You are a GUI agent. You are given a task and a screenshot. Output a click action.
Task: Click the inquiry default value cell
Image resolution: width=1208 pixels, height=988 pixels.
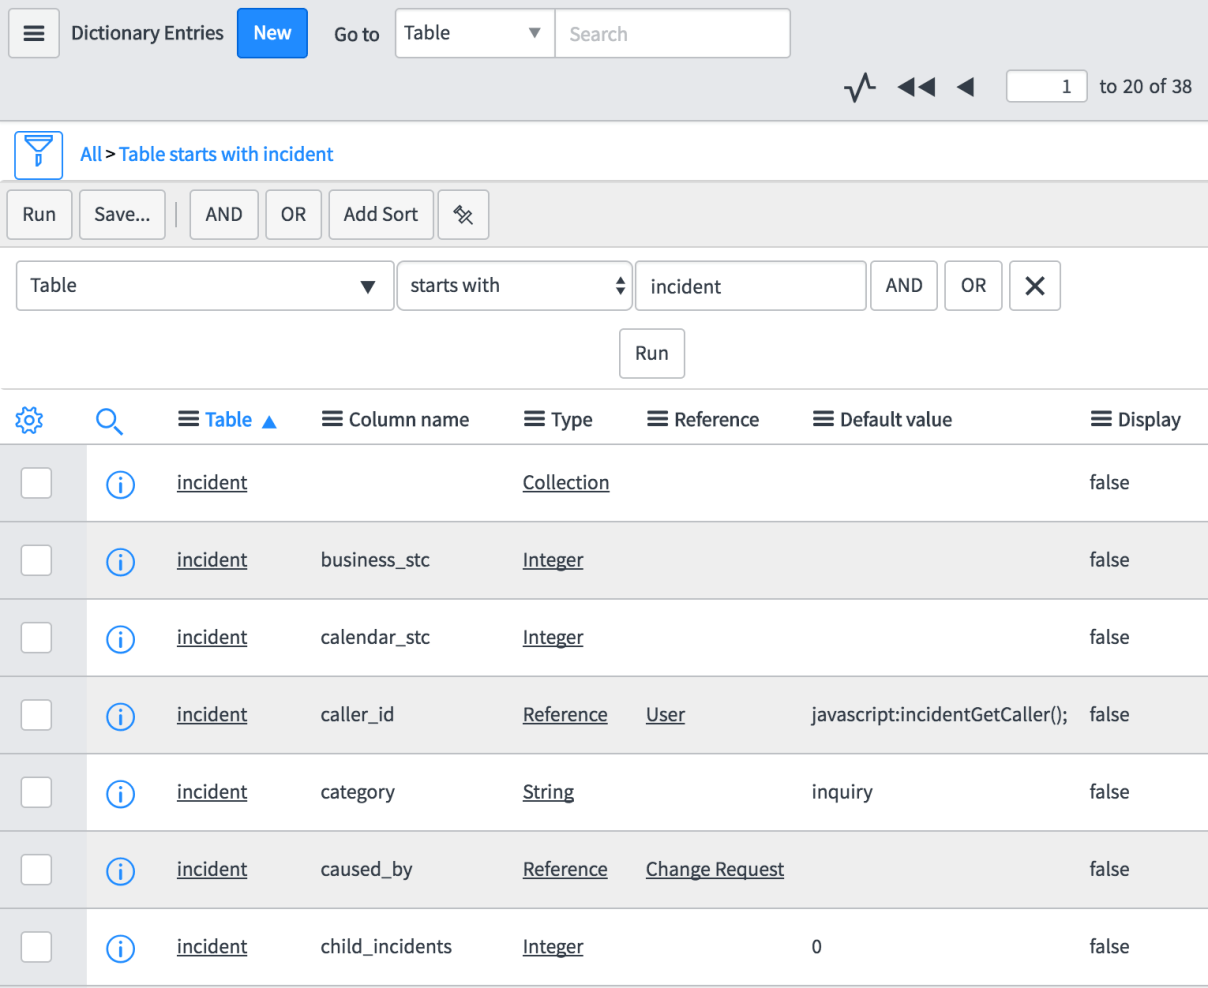pyautogui.click(x=842, y=792)
